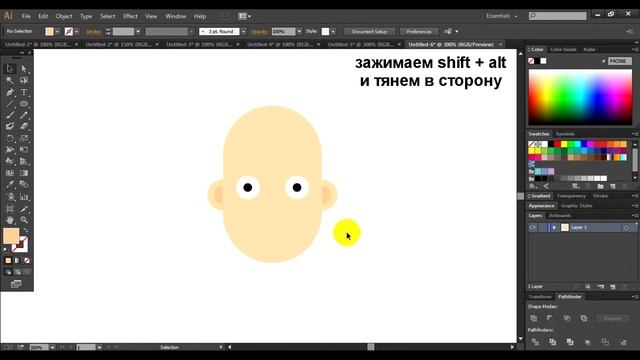
Task: Click the Divide pathfinder icon
Action: [x=535, y=342]
